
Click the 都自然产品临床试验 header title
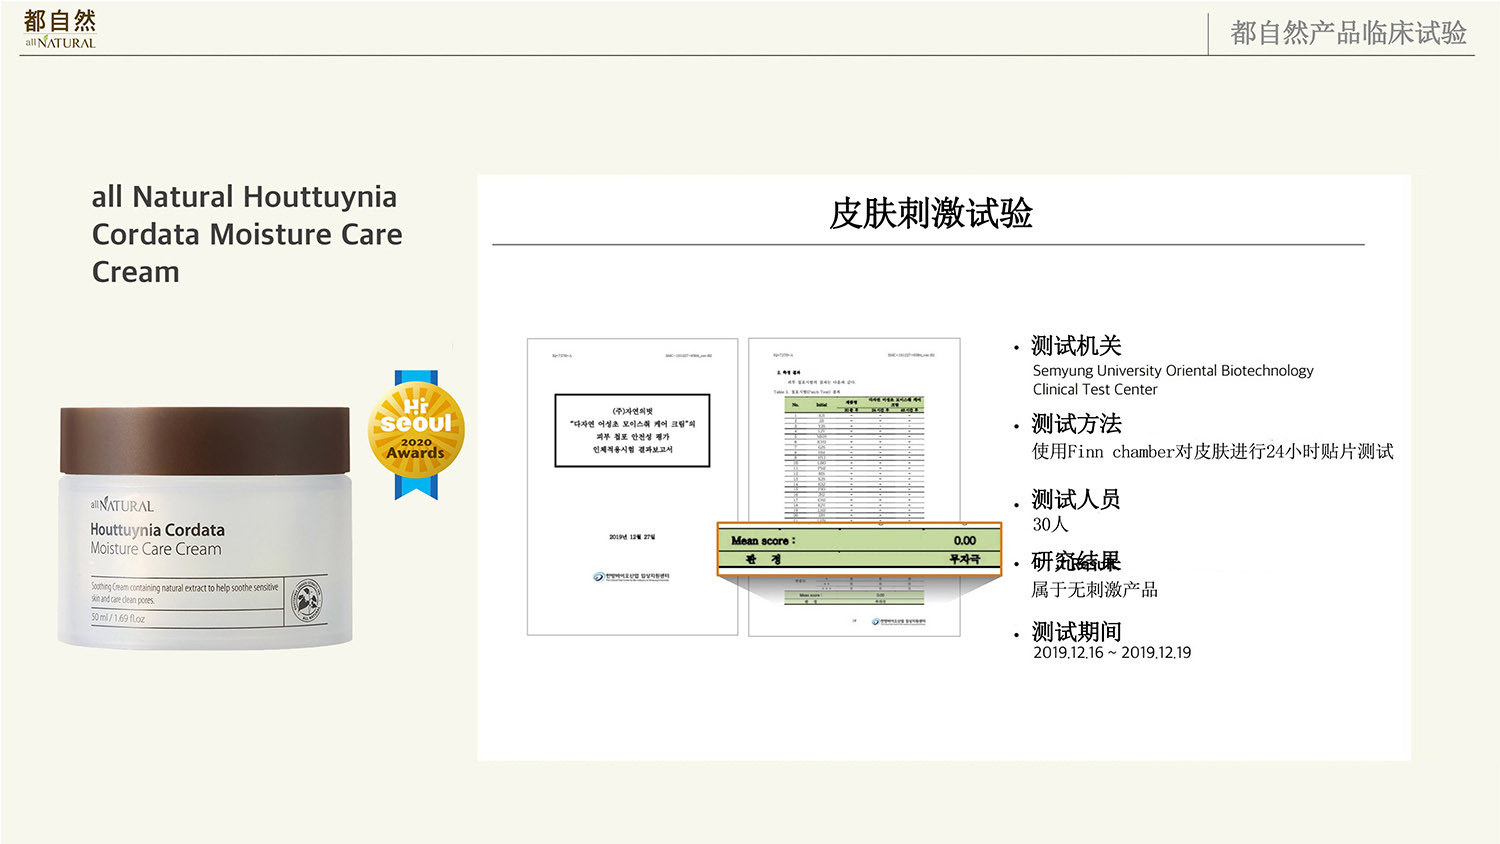pos(1347,33)
